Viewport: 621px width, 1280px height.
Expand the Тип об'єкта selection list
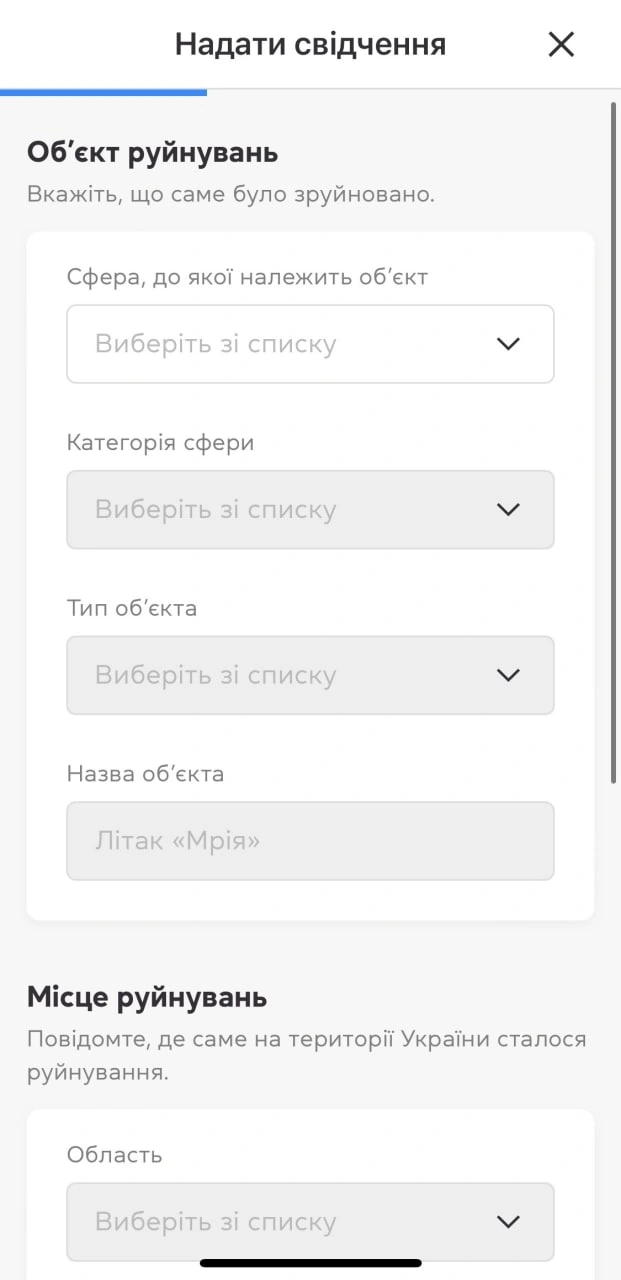coord(310,675)
